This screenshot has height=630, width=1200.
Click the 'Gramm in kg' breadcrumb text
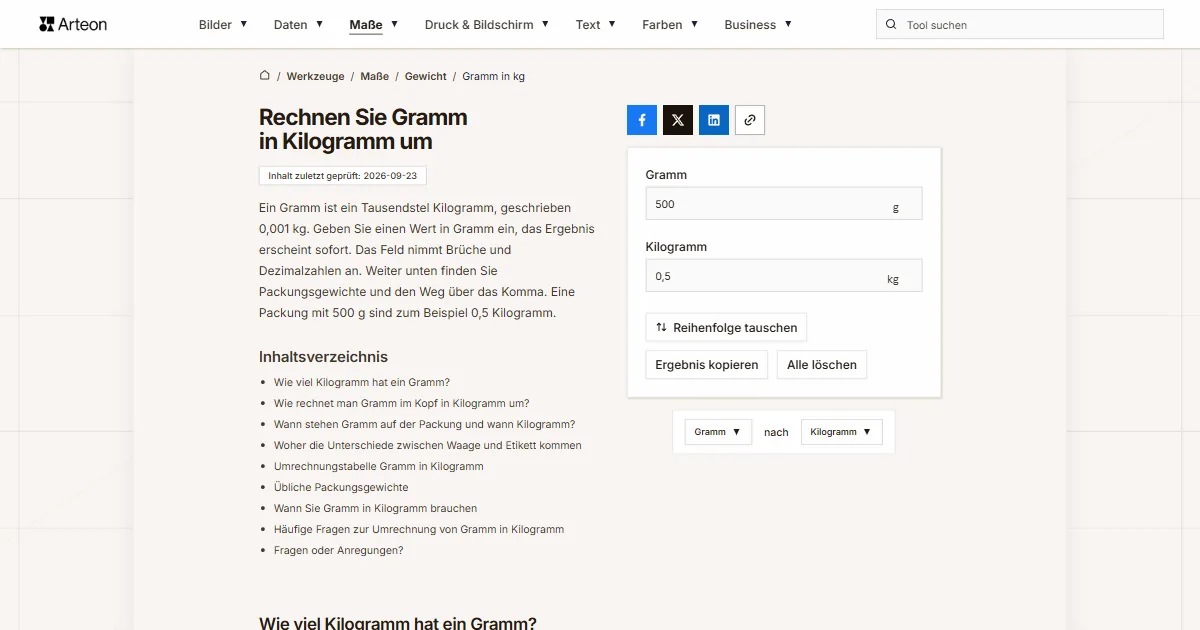pos(494,76)
